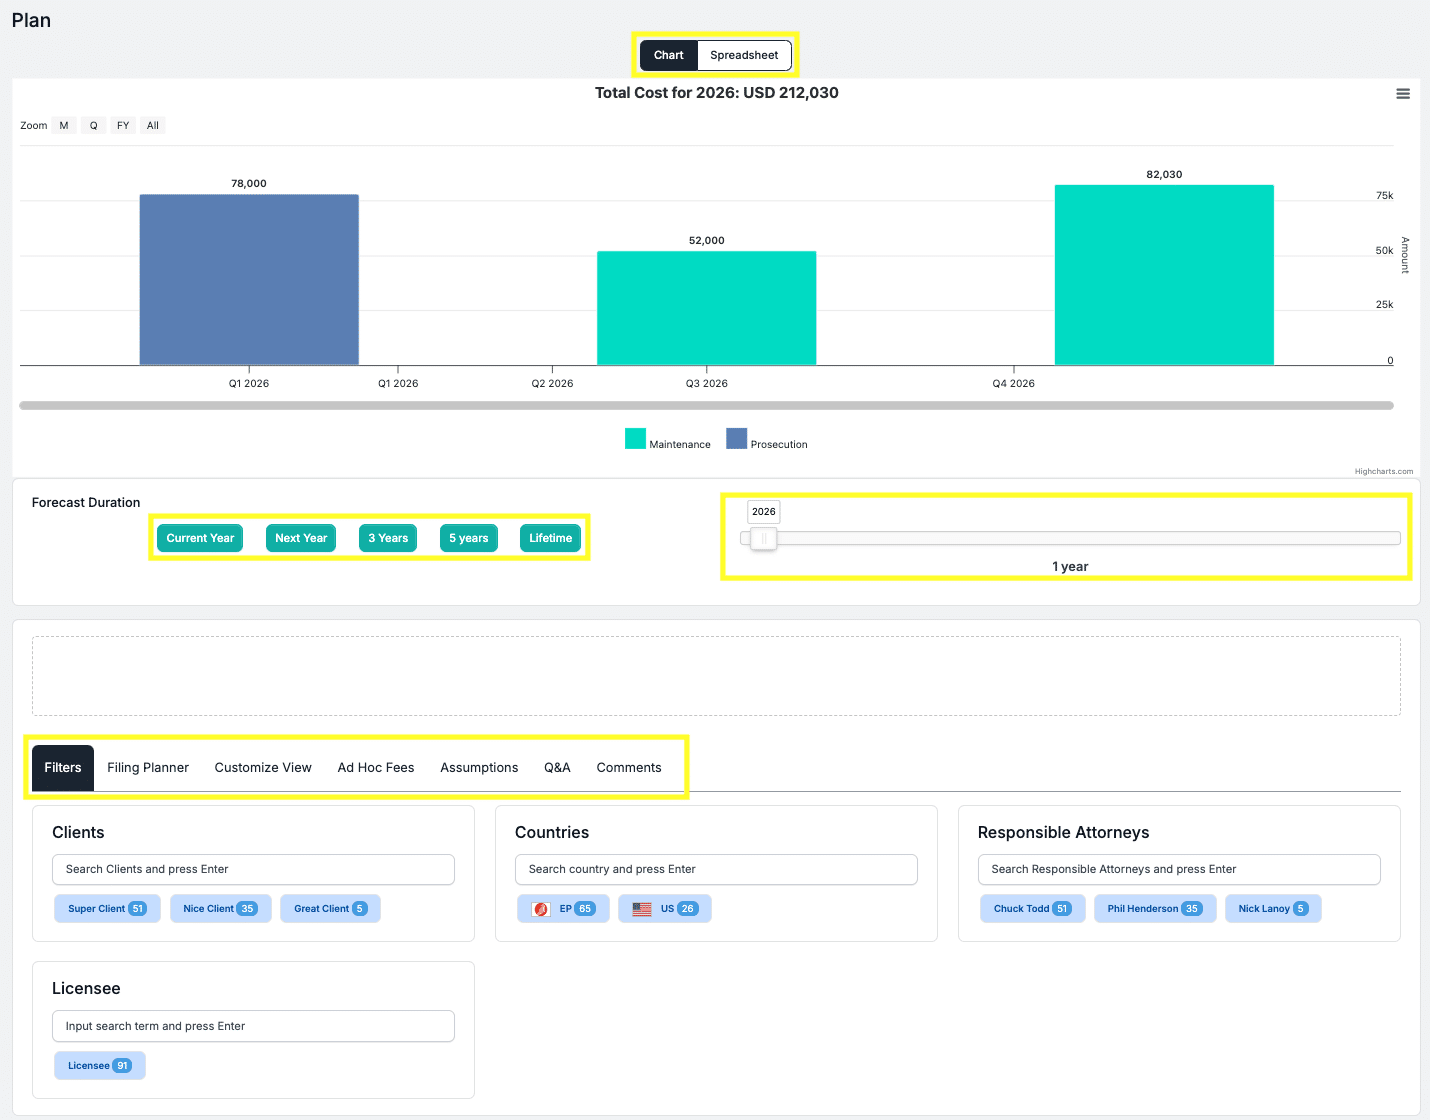Click the US flag country chip
The height and width of the screenshot is (1120, 1430).
[664, 909]
